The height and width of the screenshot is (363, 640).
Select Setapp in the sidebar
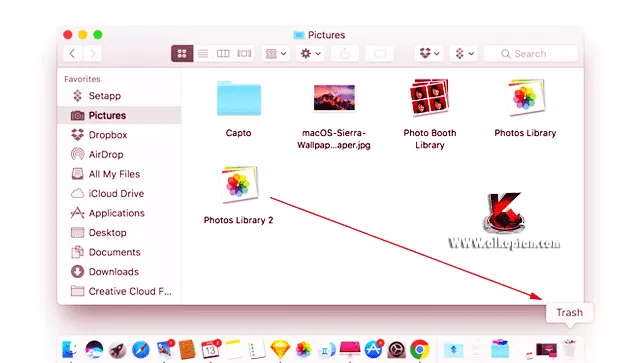tap(119, 96)
